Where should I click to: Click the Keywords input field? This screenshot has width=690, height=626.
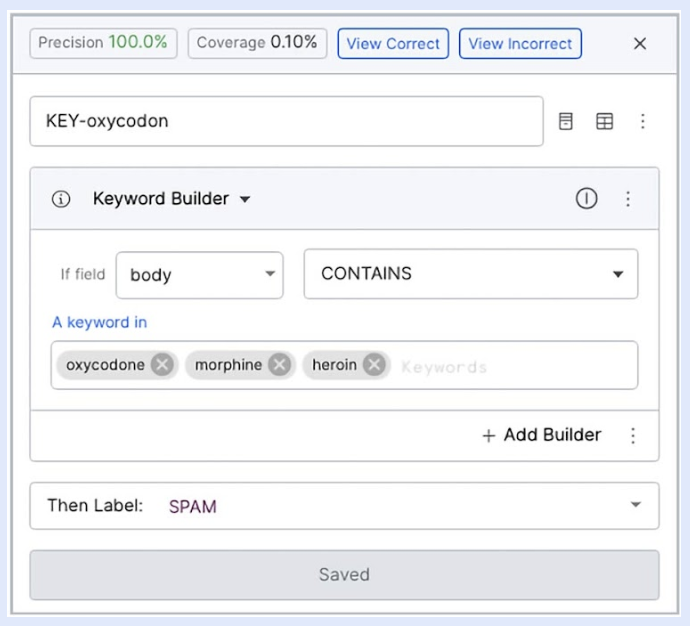[x=510, y=366]
